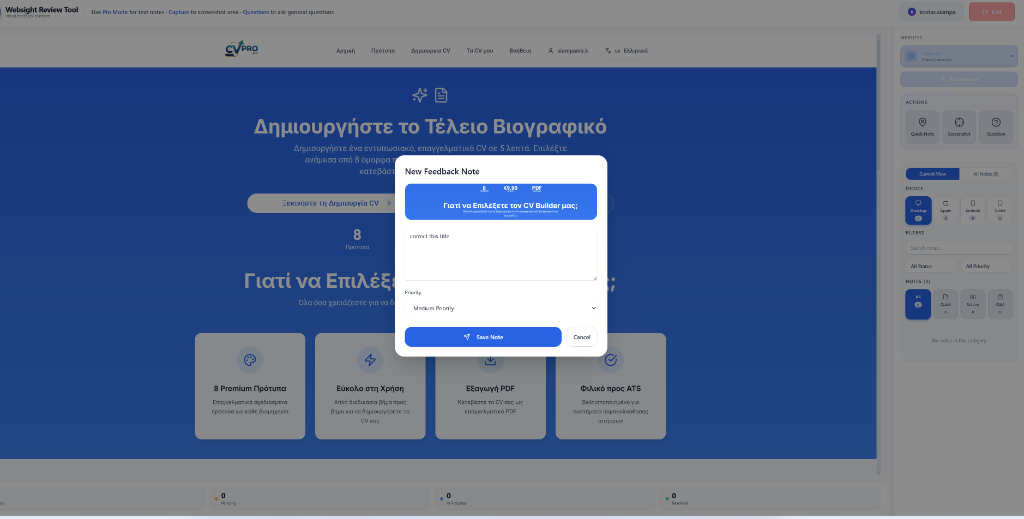Screen dimensions: 1024x519
Task: Focus the Search notes field
Action: click(x=959, y=248)
